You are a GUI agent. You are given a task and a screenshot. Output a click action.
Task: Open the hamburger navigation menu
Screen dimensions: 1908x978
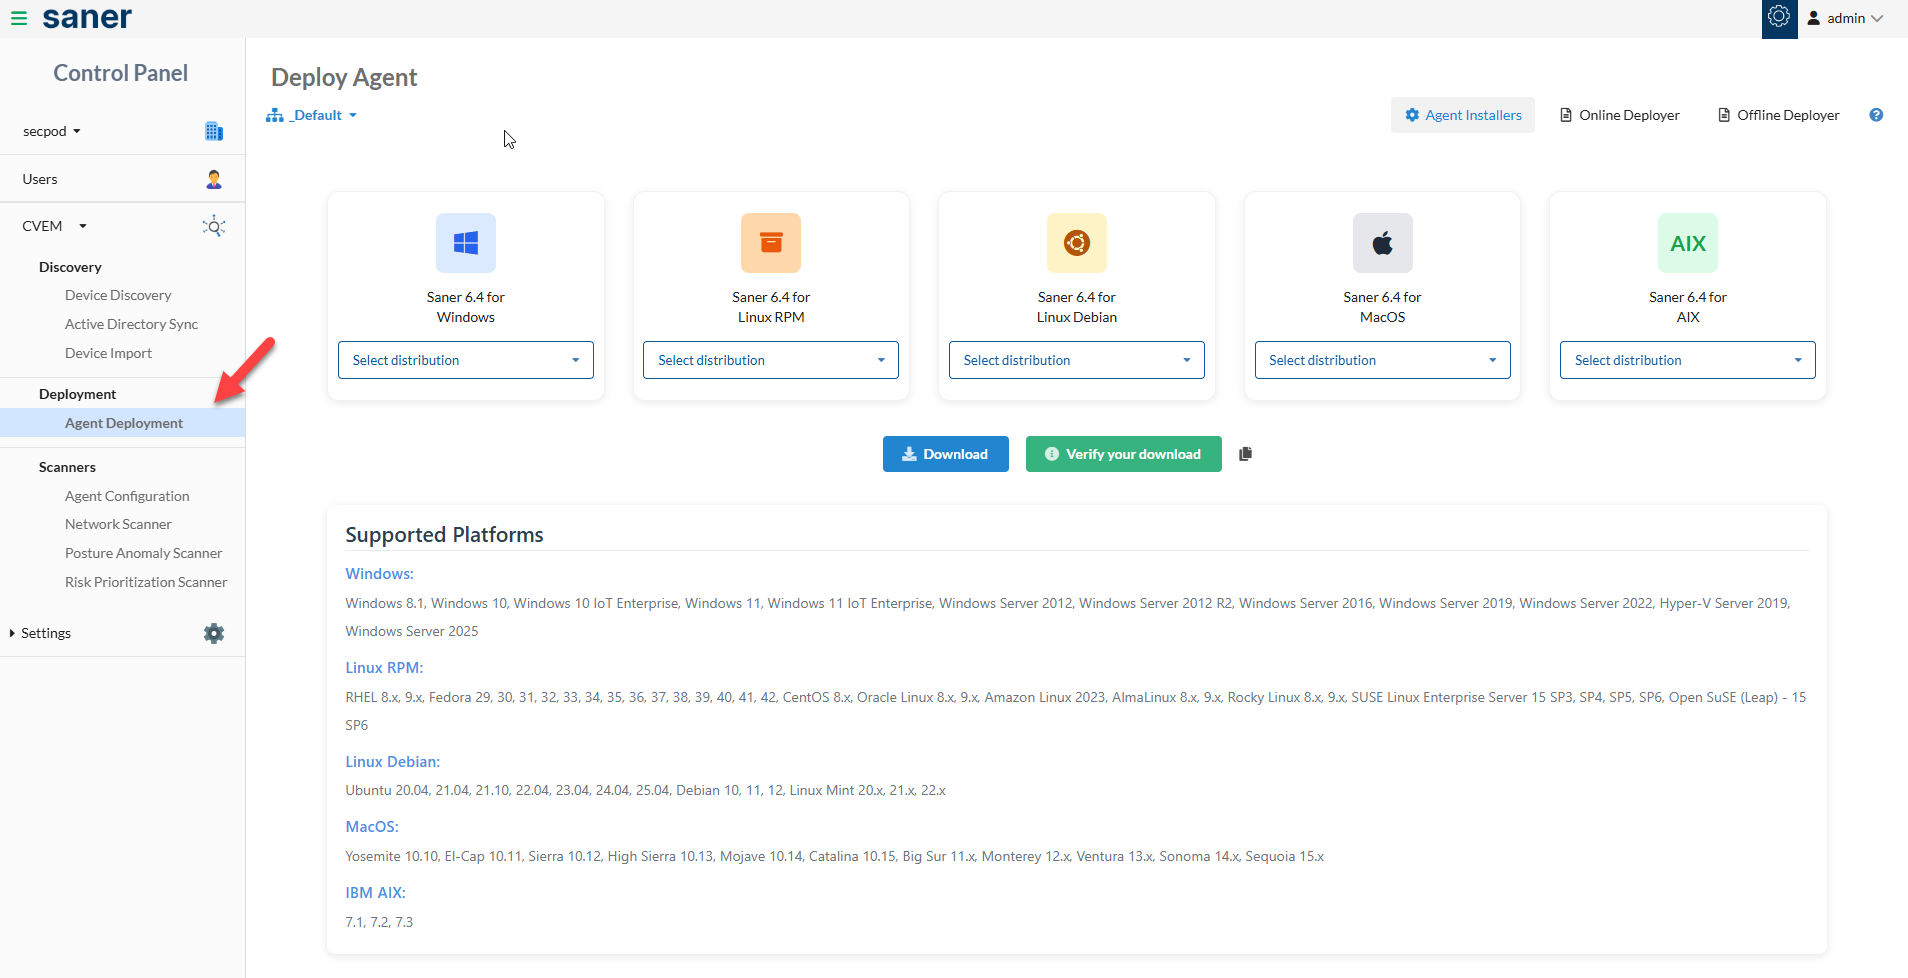click(18, 18)
